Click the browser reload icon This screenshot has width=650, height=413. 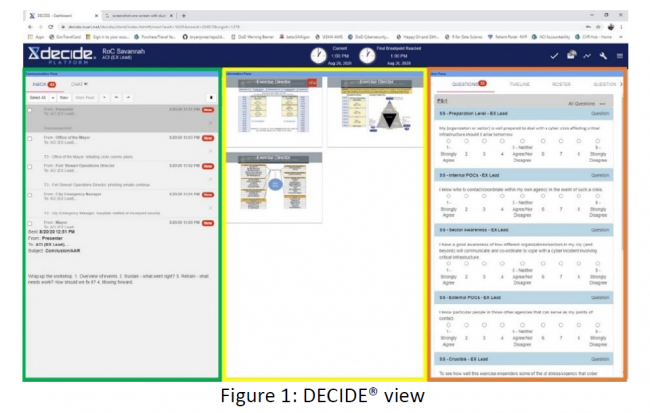pos(51,27)
